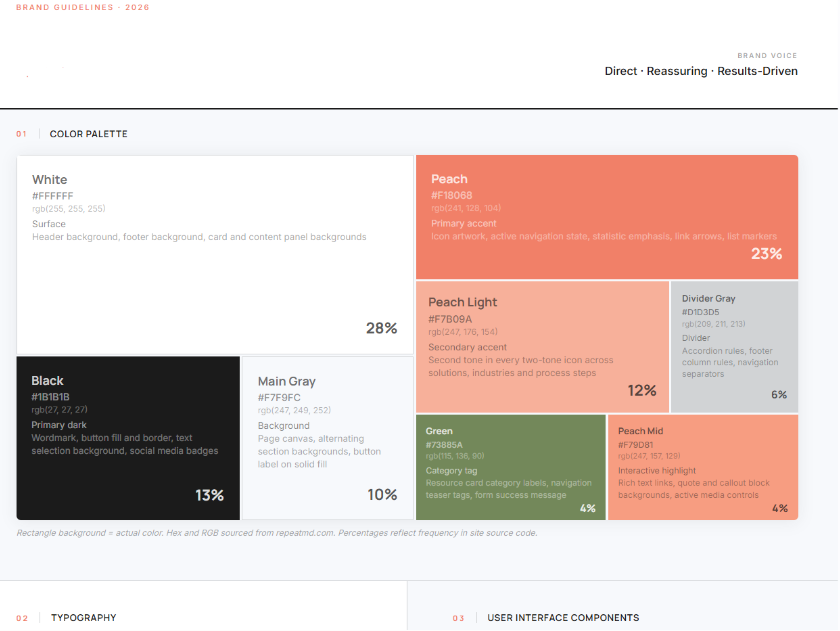Screen dimensions: 840x631
Task: Click the White color swatch block
Action: [215, 255]
